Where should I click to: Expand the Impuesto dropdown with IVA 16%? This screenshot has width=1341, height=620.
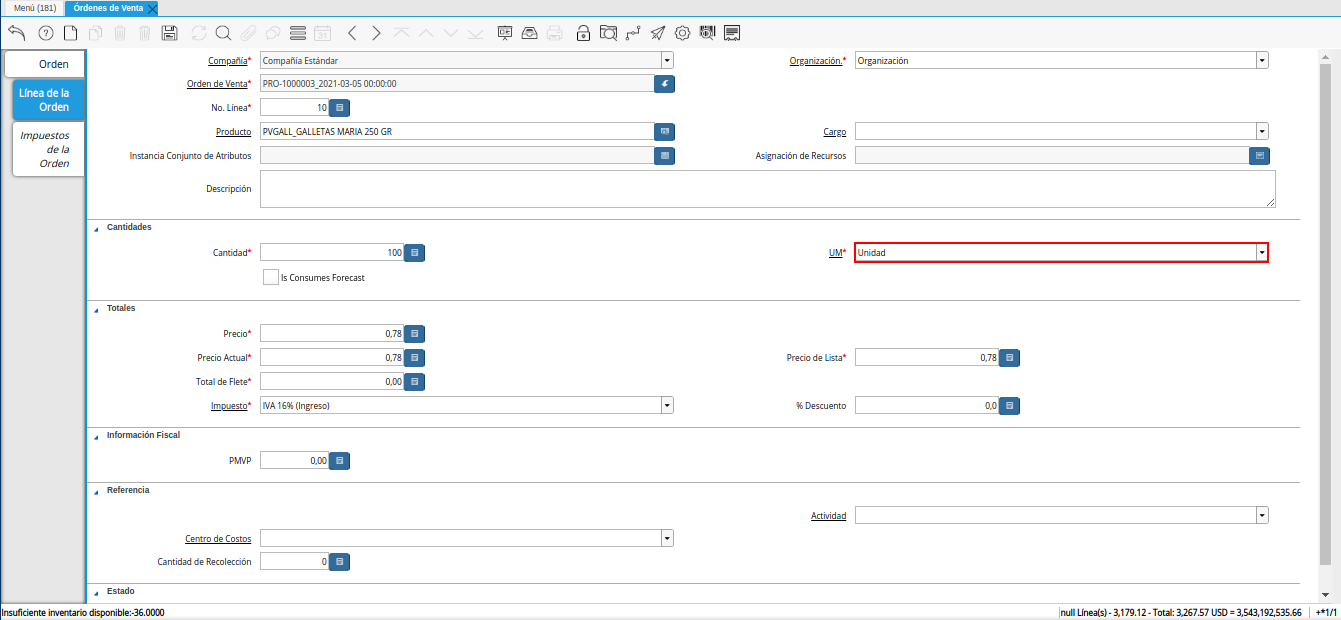coord(667,406)
